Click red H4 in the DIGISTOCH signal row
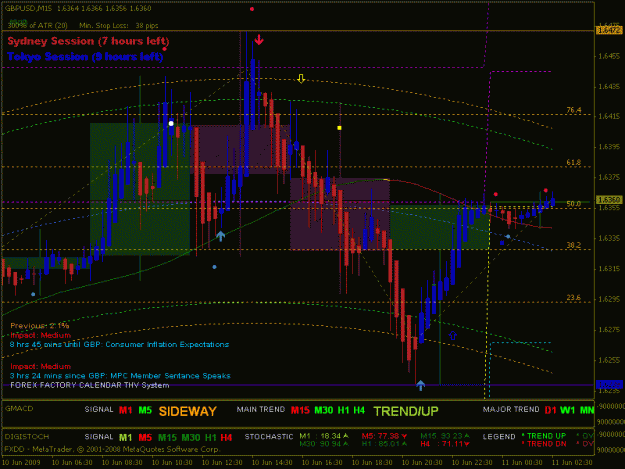The width and height of the screenshot is (625, 469). (226, 438)
